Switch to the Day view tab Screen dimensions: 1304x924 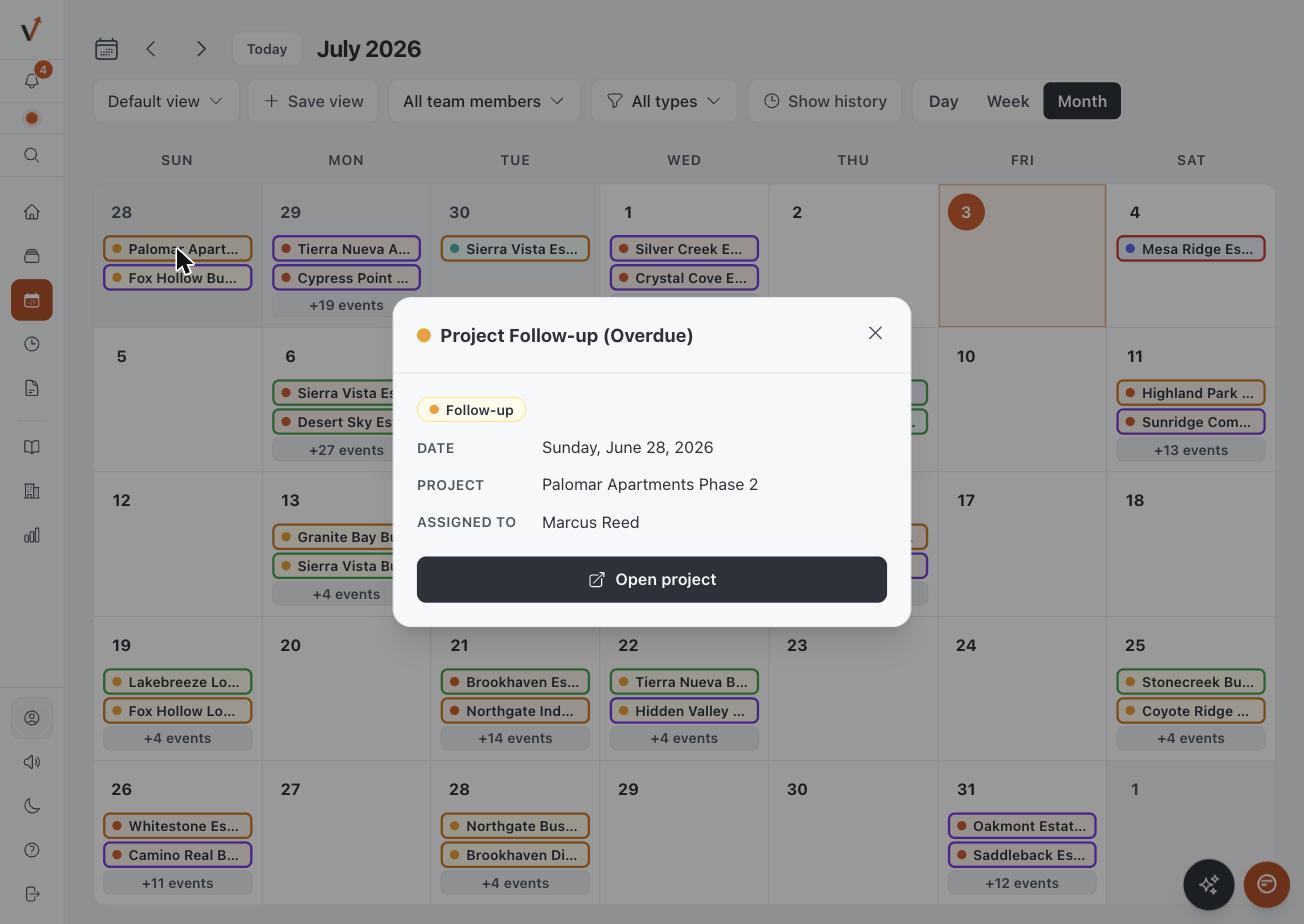pos(943,101)
